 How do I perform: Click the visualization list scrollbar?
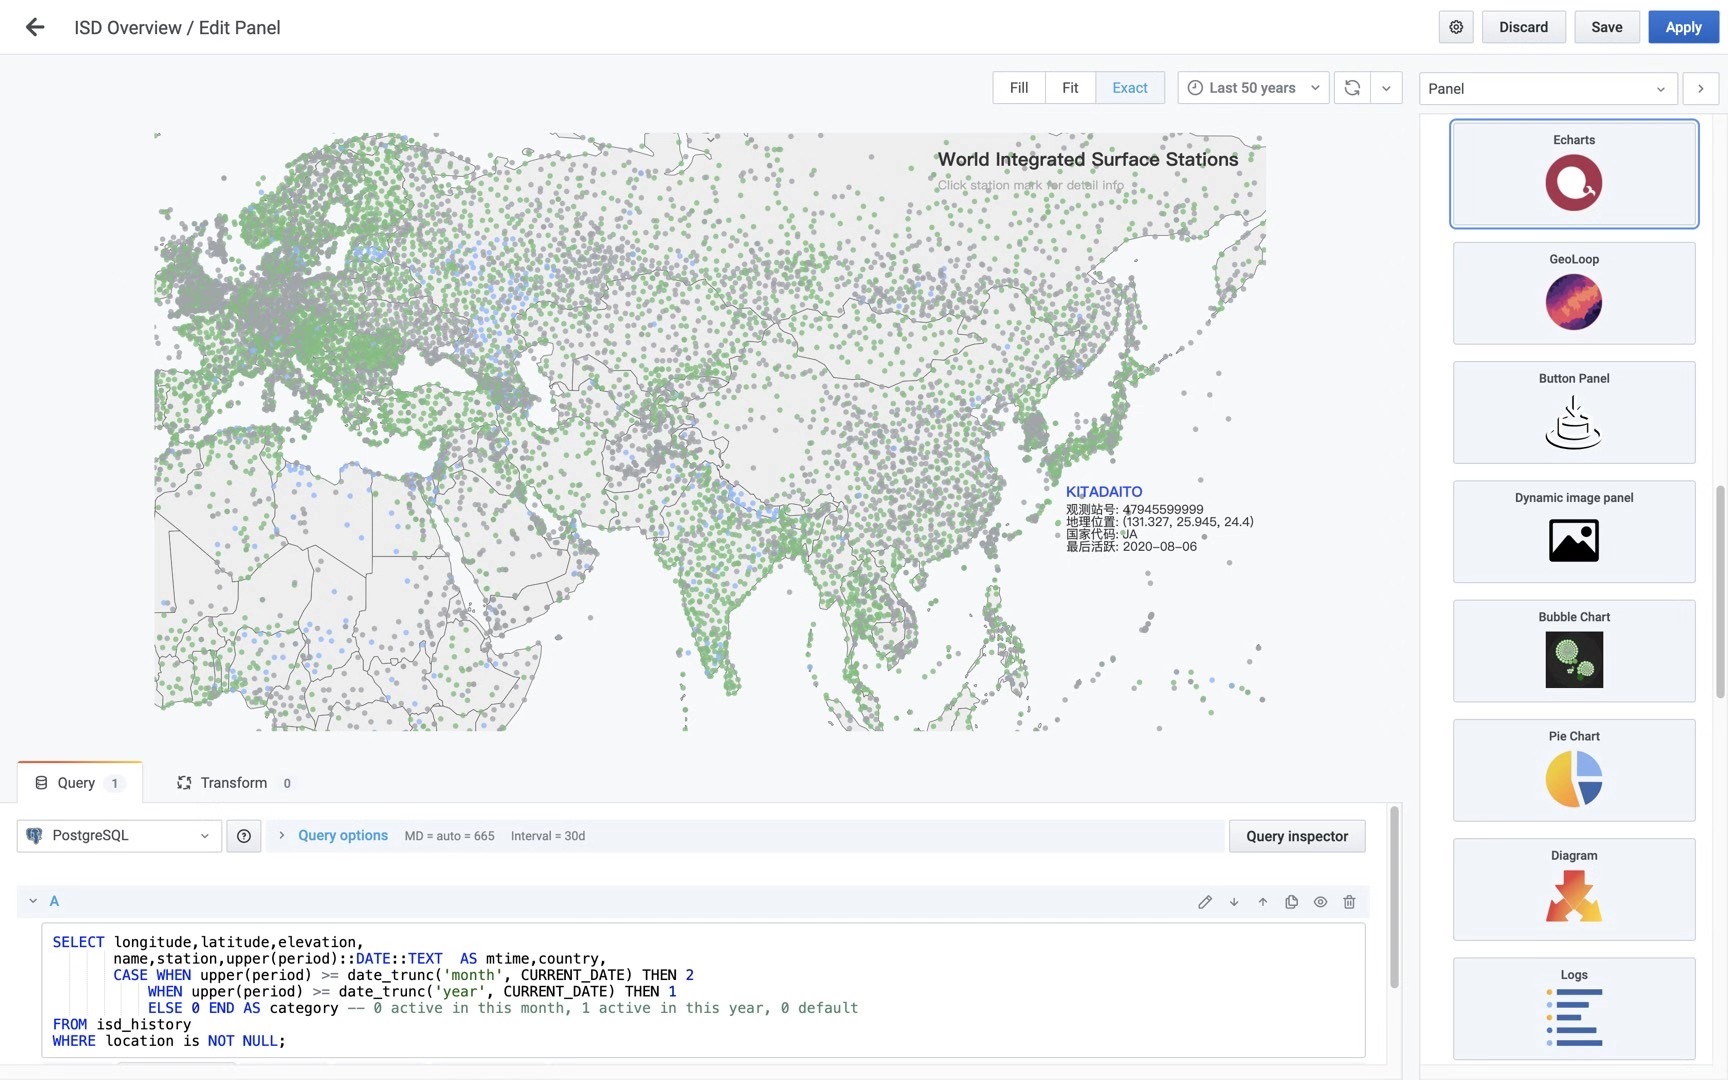[1720, 590]
